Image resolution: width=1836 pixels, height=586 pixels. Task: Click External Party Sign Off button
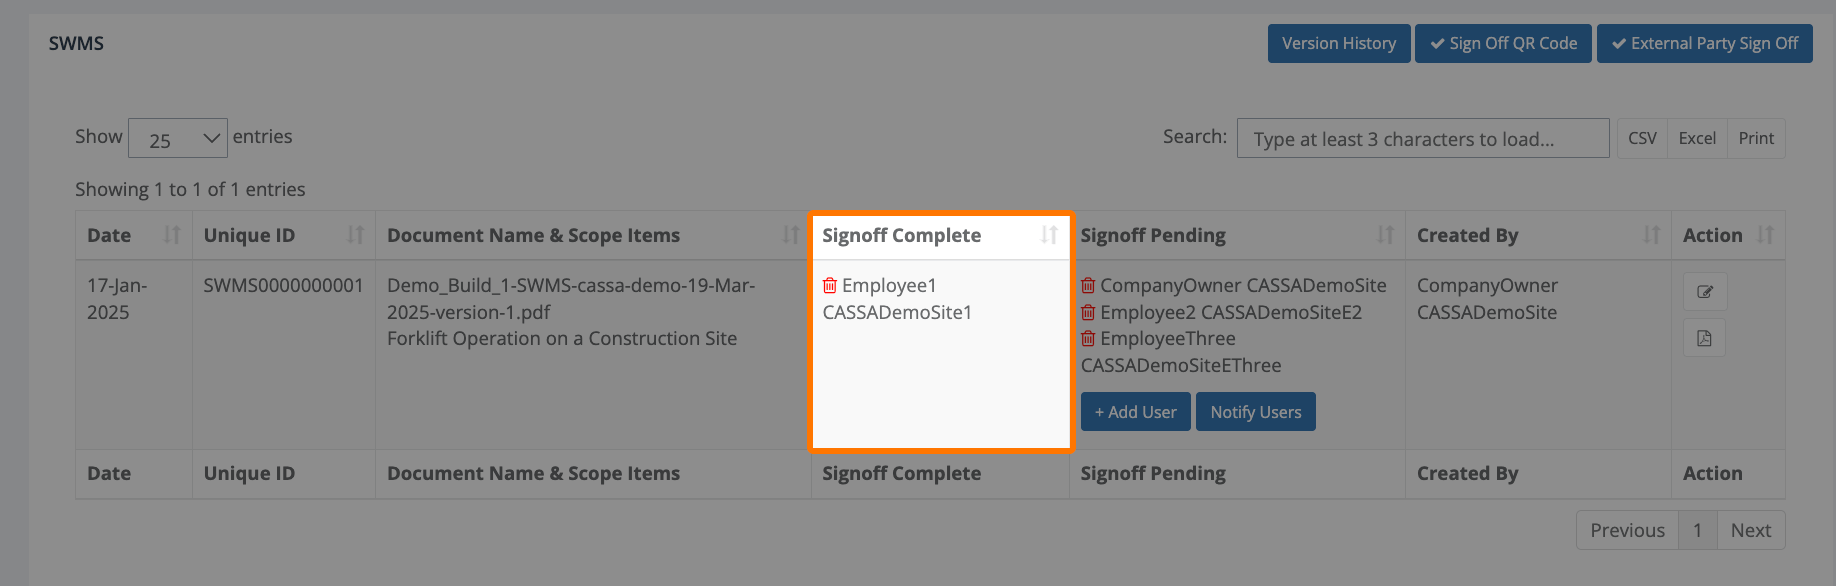click(1704, 44)
